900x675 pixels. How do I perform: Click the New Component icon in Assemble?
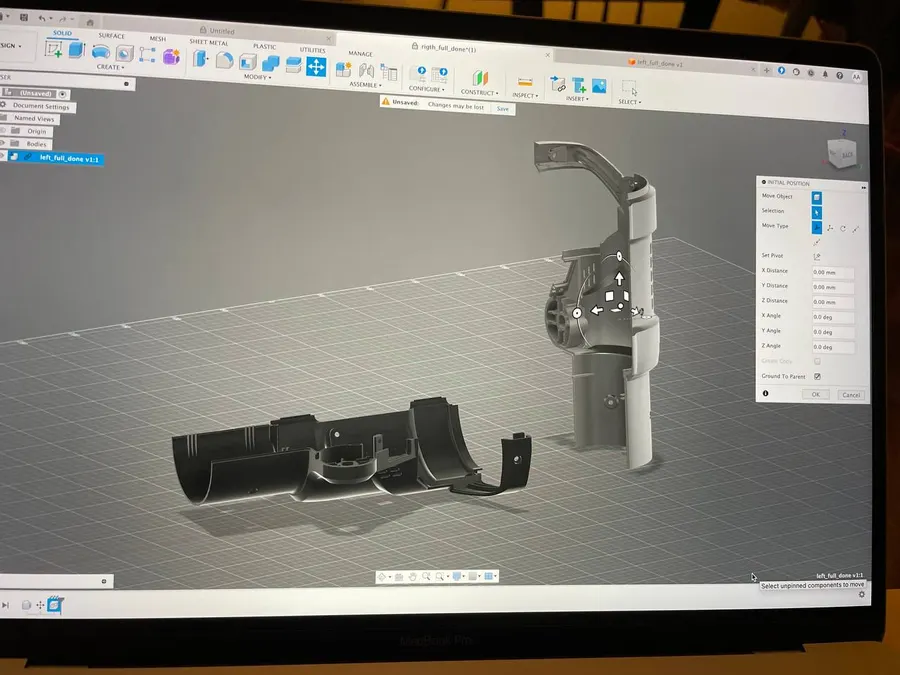[343, 69]
